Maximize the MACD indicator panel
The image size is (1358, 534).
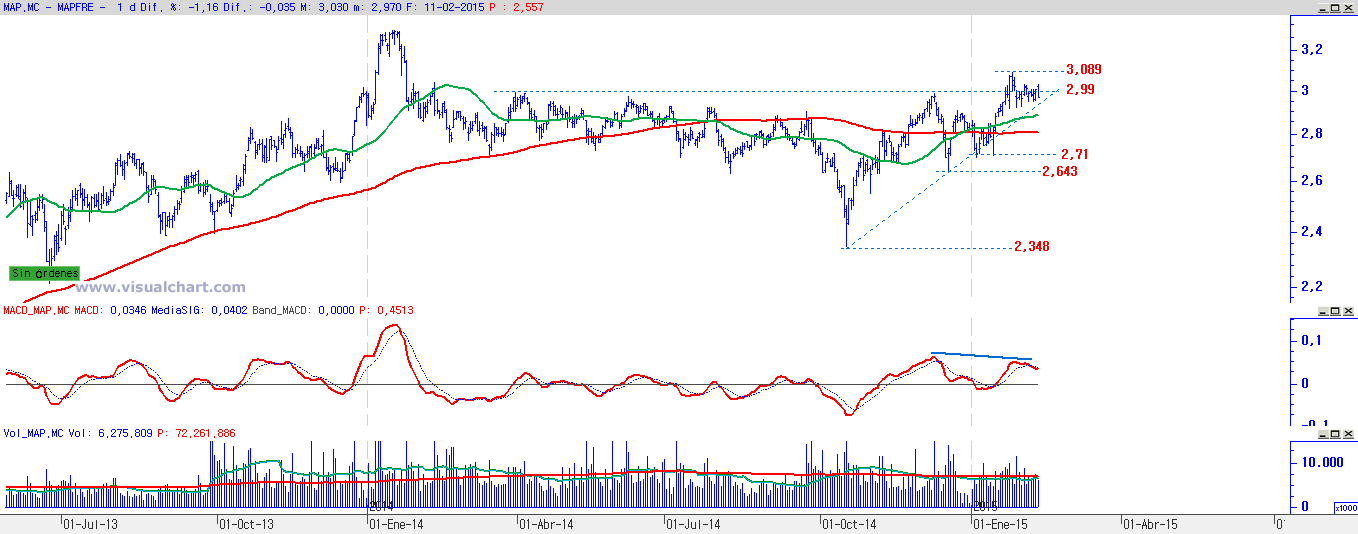coord(1335,313)
